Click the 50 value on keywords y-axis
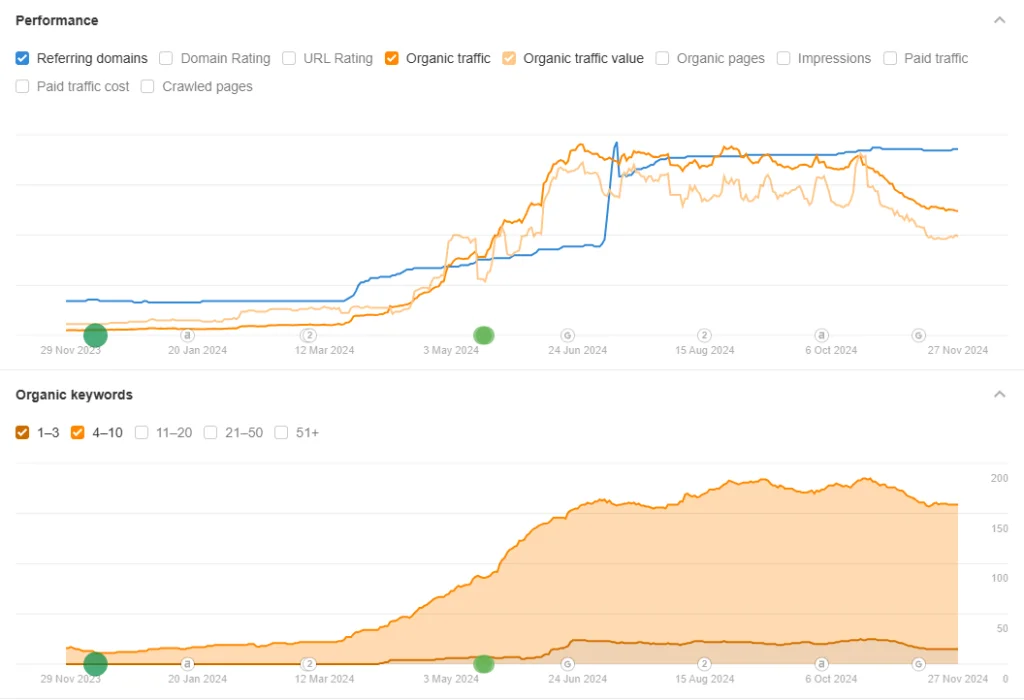 tap(1002, 628)
